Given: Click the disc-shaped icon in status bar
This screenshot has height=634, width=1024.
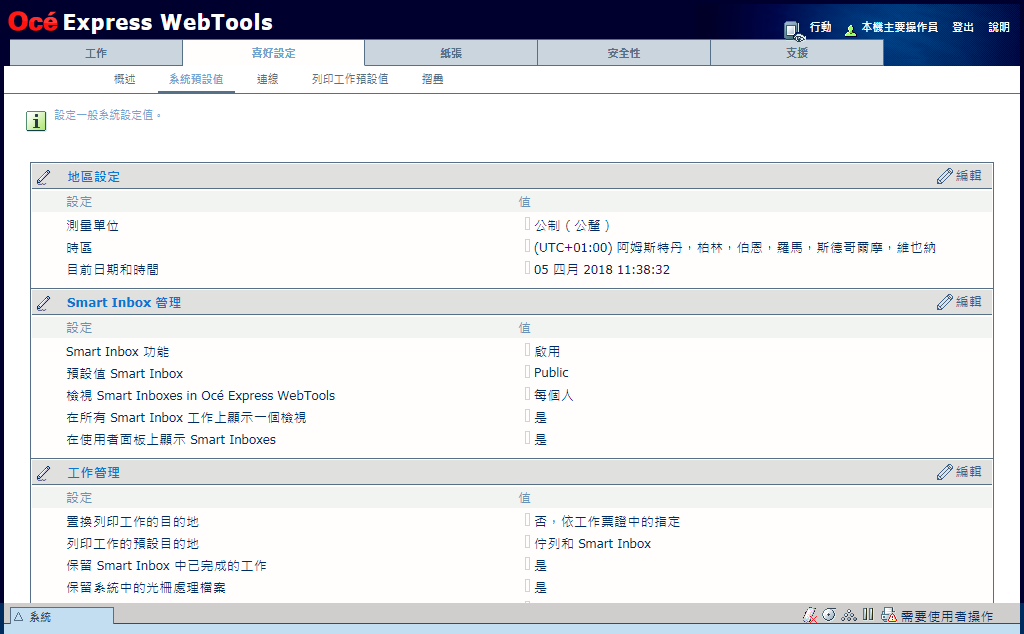Looking at the screenshot, I should click(829, 615).
